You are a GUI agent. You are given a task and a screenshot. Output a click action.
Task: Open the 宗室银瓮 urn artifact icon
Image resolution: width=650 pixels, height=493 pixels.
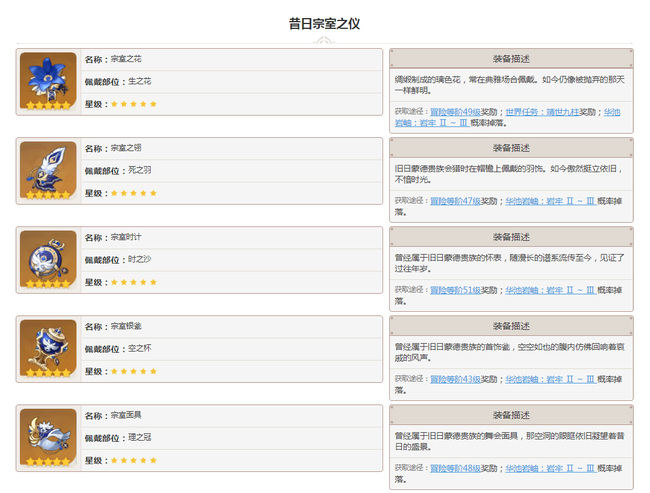click(x=48, y=348)
